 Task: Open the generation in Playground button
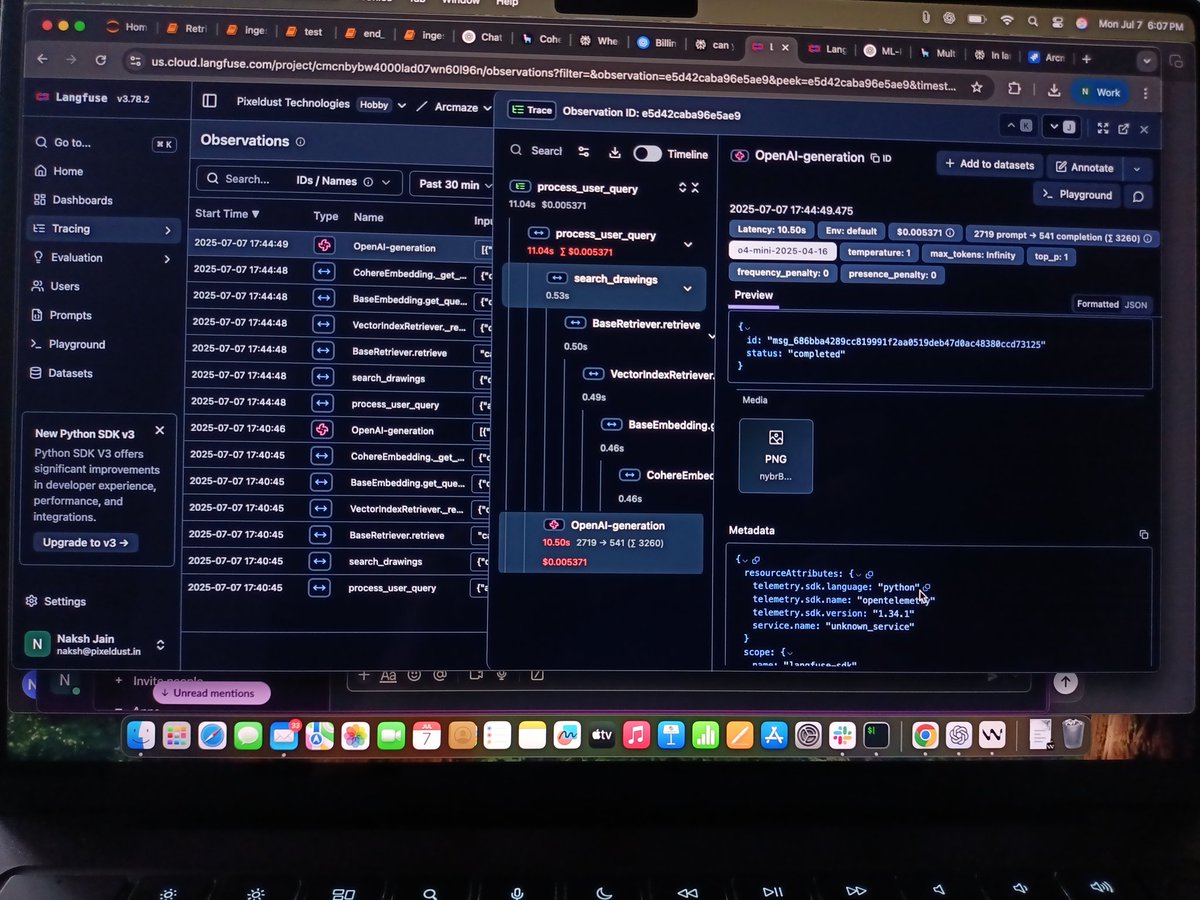click(x=1077, y=195)
